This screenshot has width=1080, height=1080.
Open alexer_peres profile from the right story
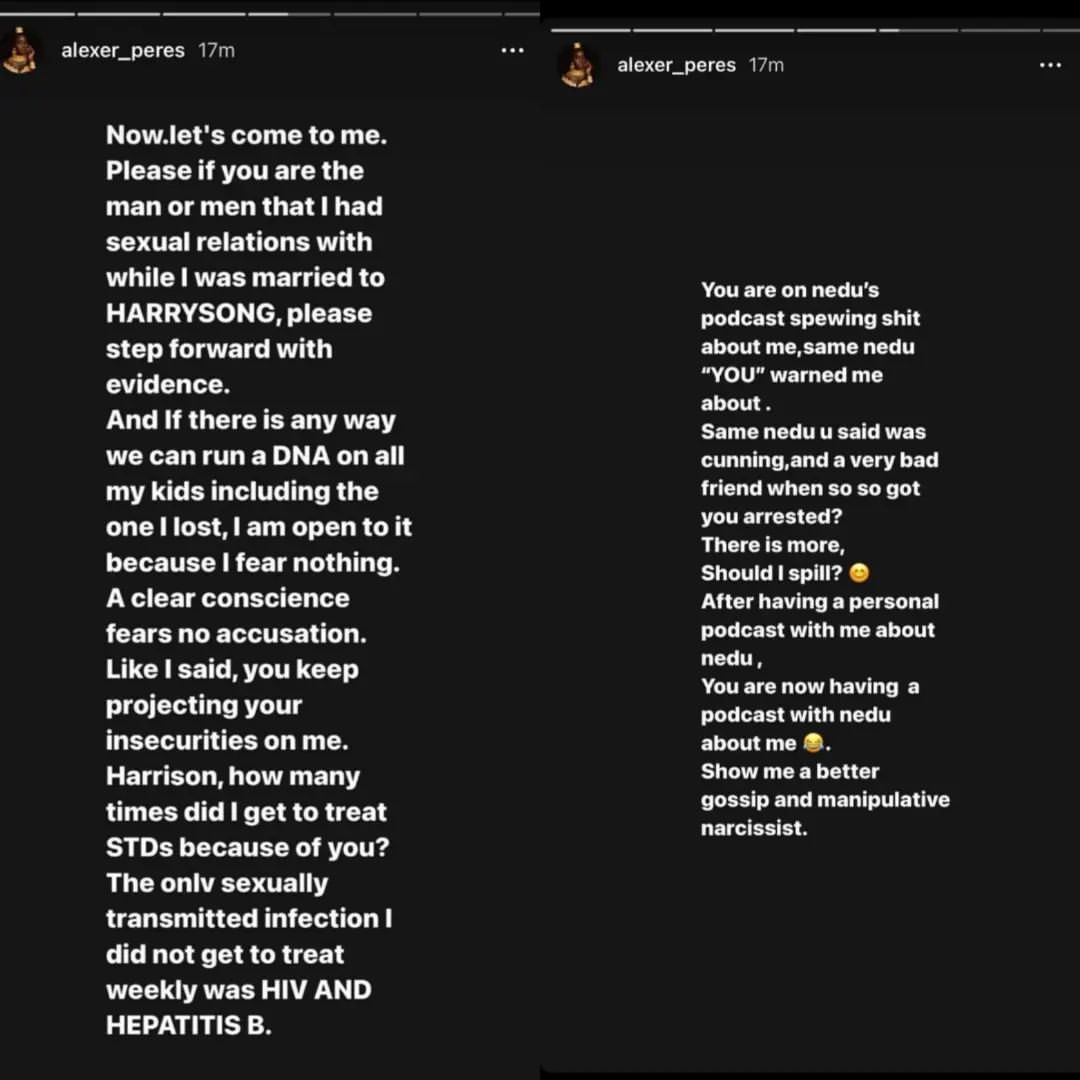(676, 66)
